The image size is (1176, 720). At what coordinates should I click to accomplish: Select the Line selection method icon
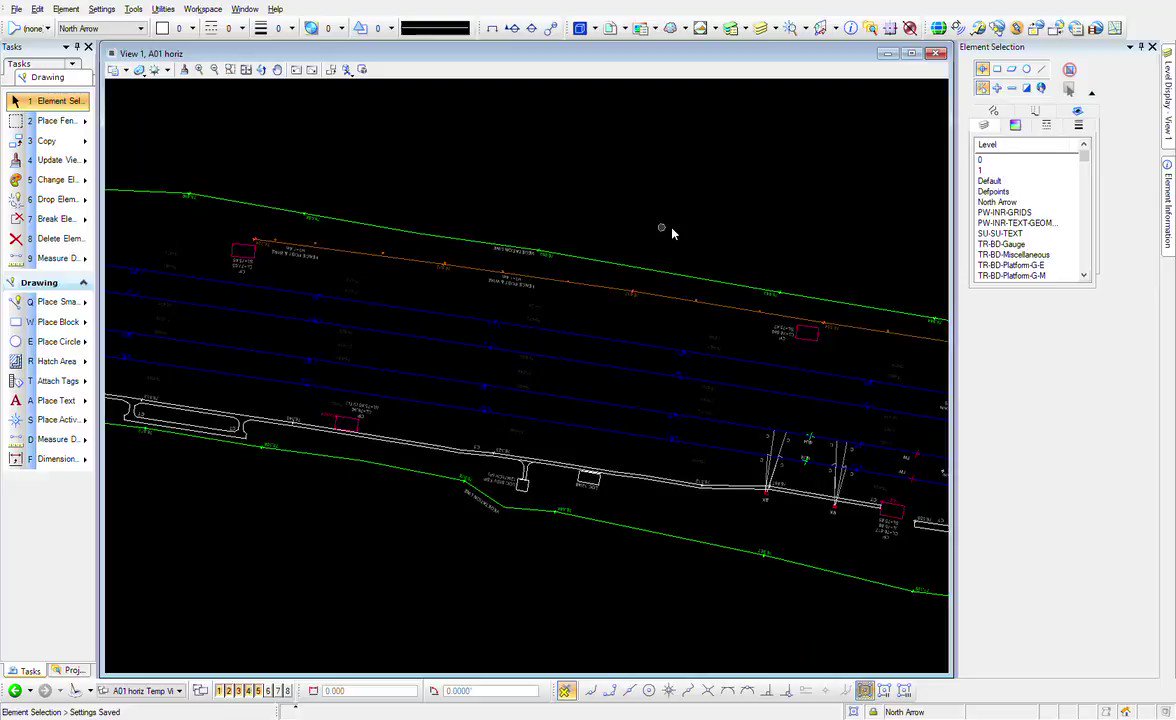1042,69
